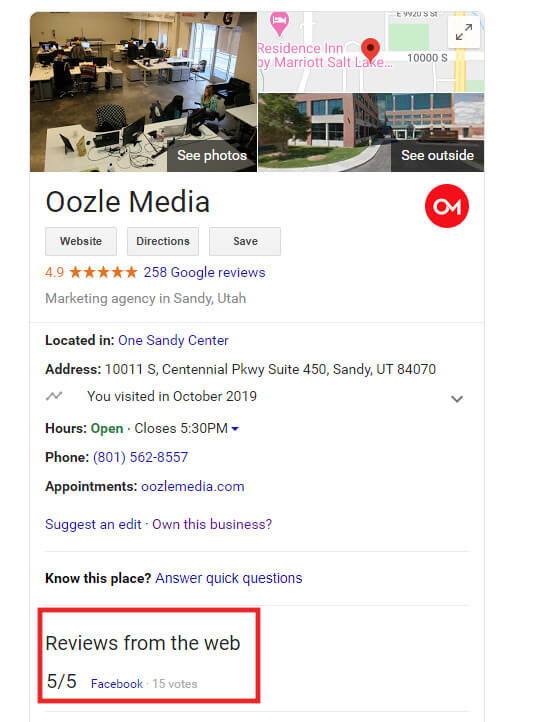Open the hours dropdown arrow

click(235, 429)
